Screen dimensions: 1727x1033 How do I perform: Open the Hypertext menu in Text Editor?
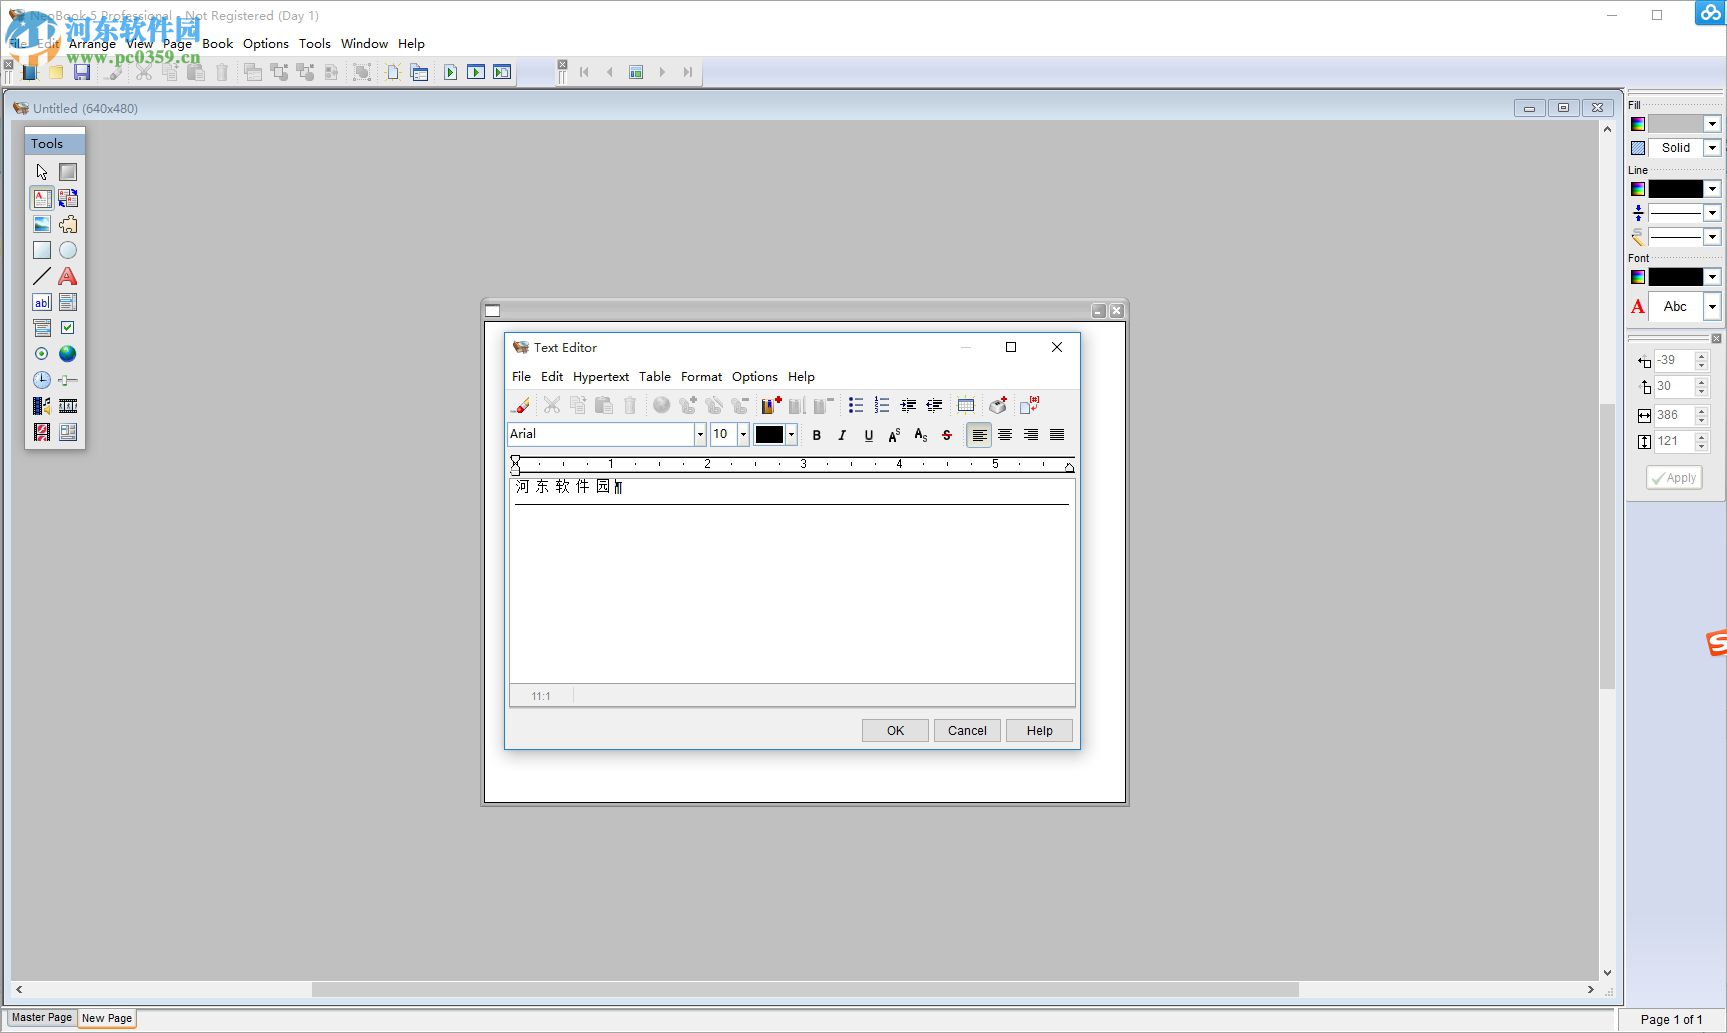point(601,377)
